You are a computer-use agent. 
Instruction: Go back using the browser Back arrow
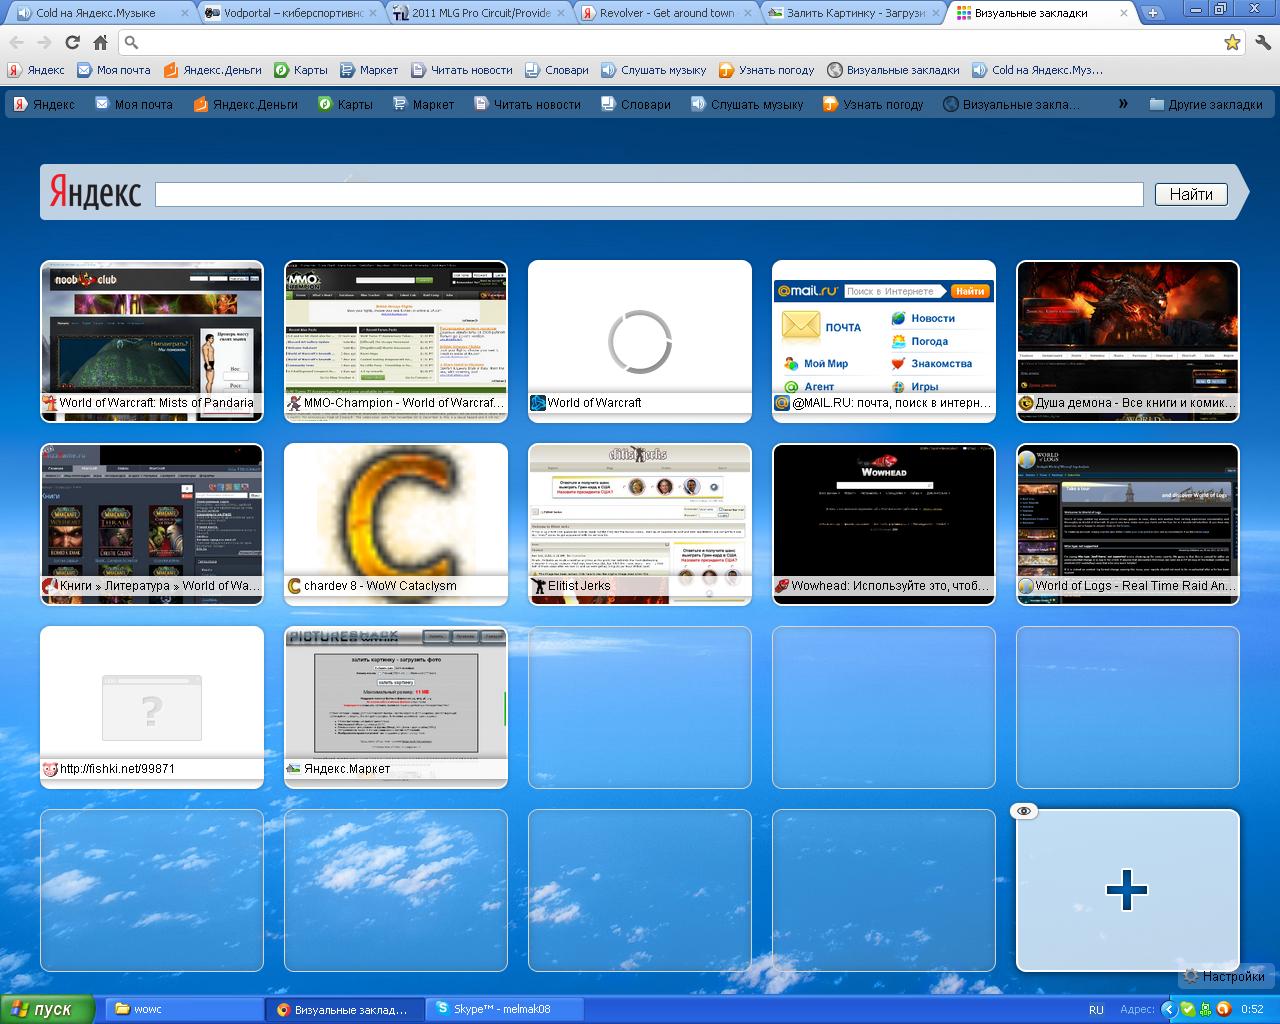pyautogui.click(x=17, y=43)
